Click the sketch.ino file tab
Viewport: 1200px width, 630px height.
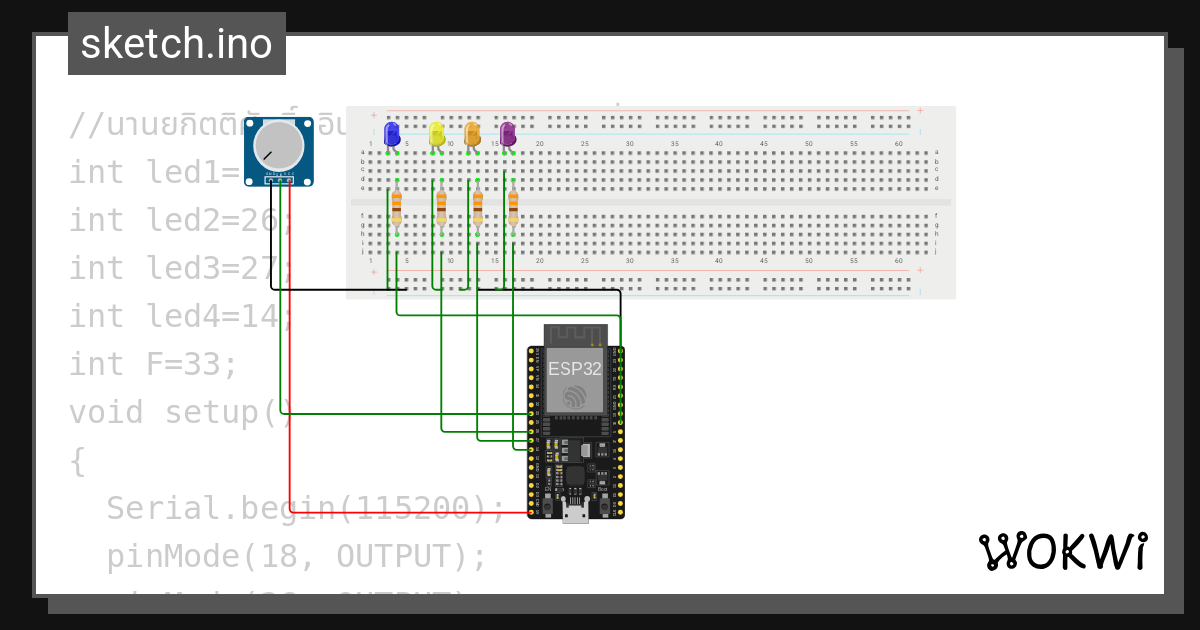[x=177, y=44]
